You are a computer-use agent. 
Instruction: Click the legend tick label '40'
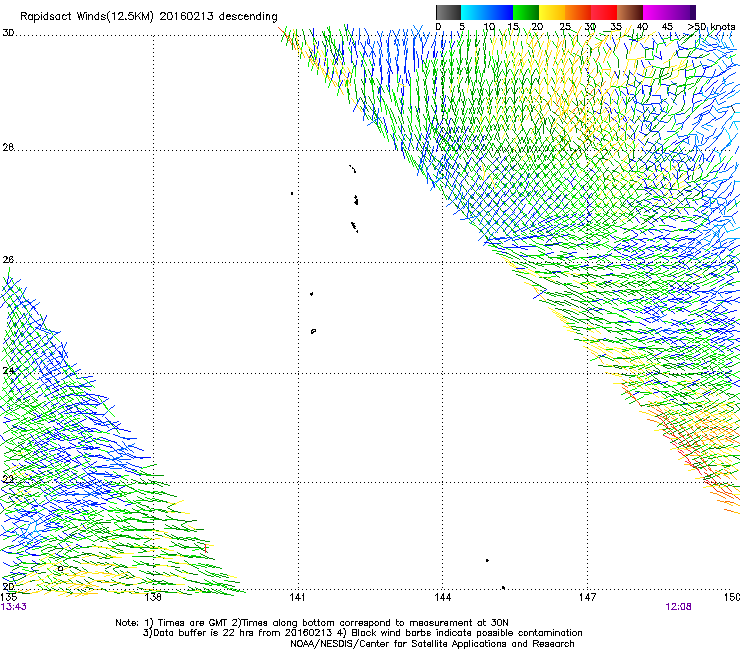642,27
